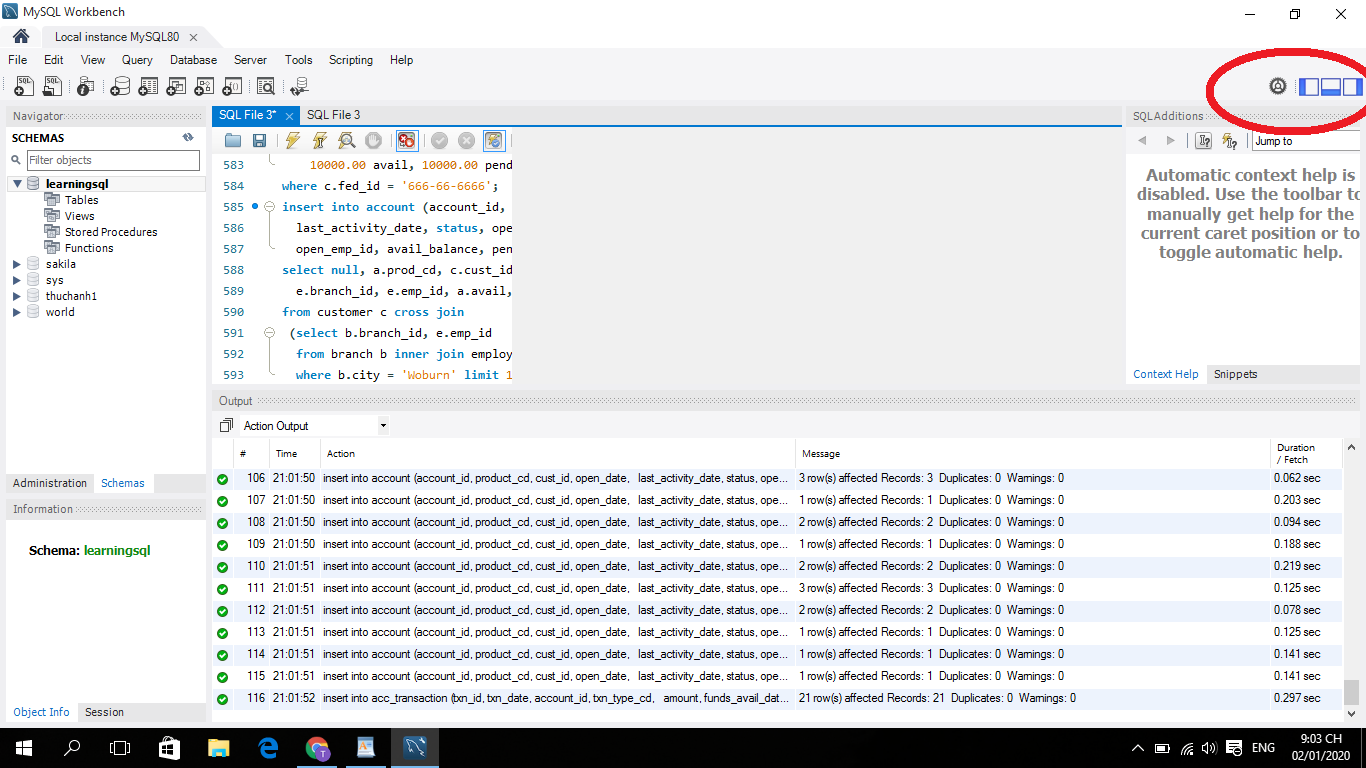Toggle breakpoint marker on line 585
The image size is (1366, 768).
pos(255,207)
